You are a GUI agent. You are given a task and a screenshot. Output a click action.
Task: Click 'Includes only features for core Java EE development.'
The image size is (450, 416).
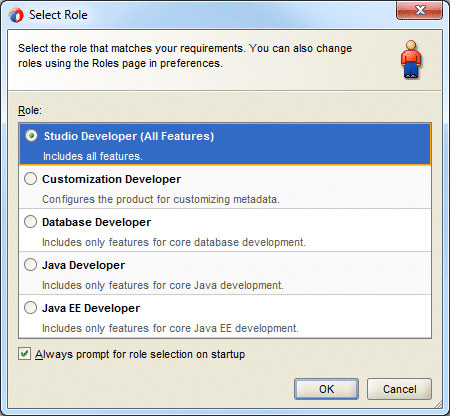pyautogui.click(x=170, y=328)
